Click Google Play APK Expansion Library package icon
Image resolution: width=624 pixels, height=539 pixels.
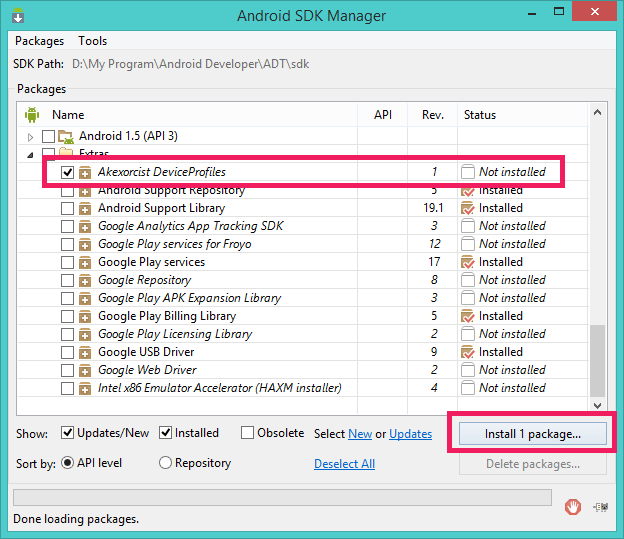pos(84,299)
